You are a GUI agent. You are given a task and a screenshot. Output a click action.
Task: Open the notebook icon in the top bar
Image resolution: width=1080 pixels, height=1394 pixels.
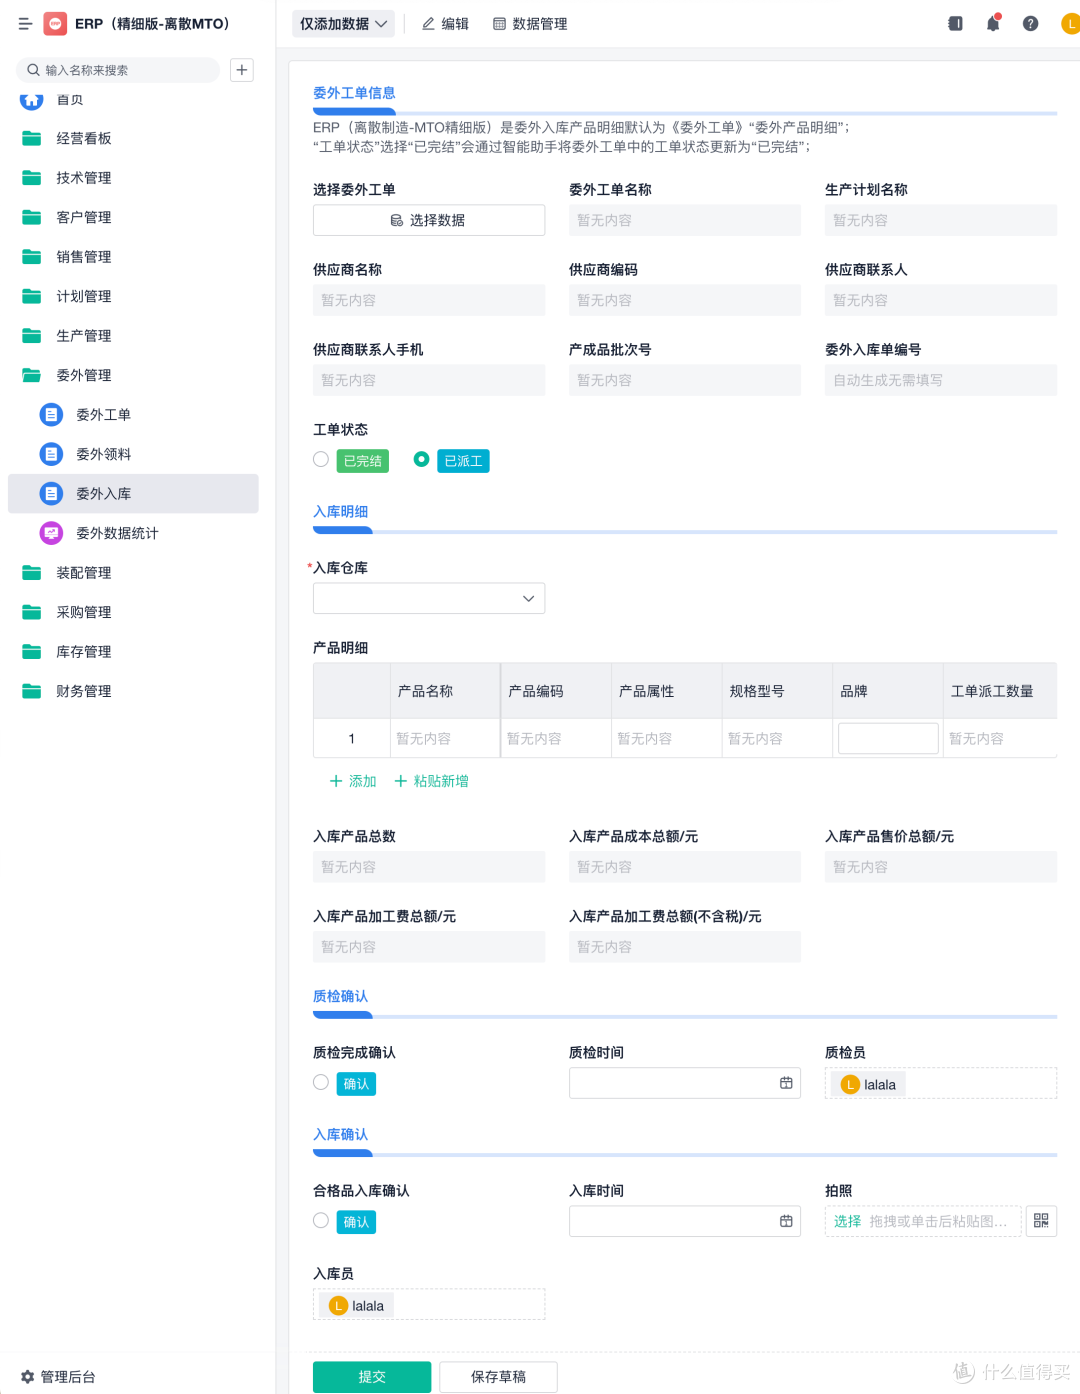[x=955, y=24]
